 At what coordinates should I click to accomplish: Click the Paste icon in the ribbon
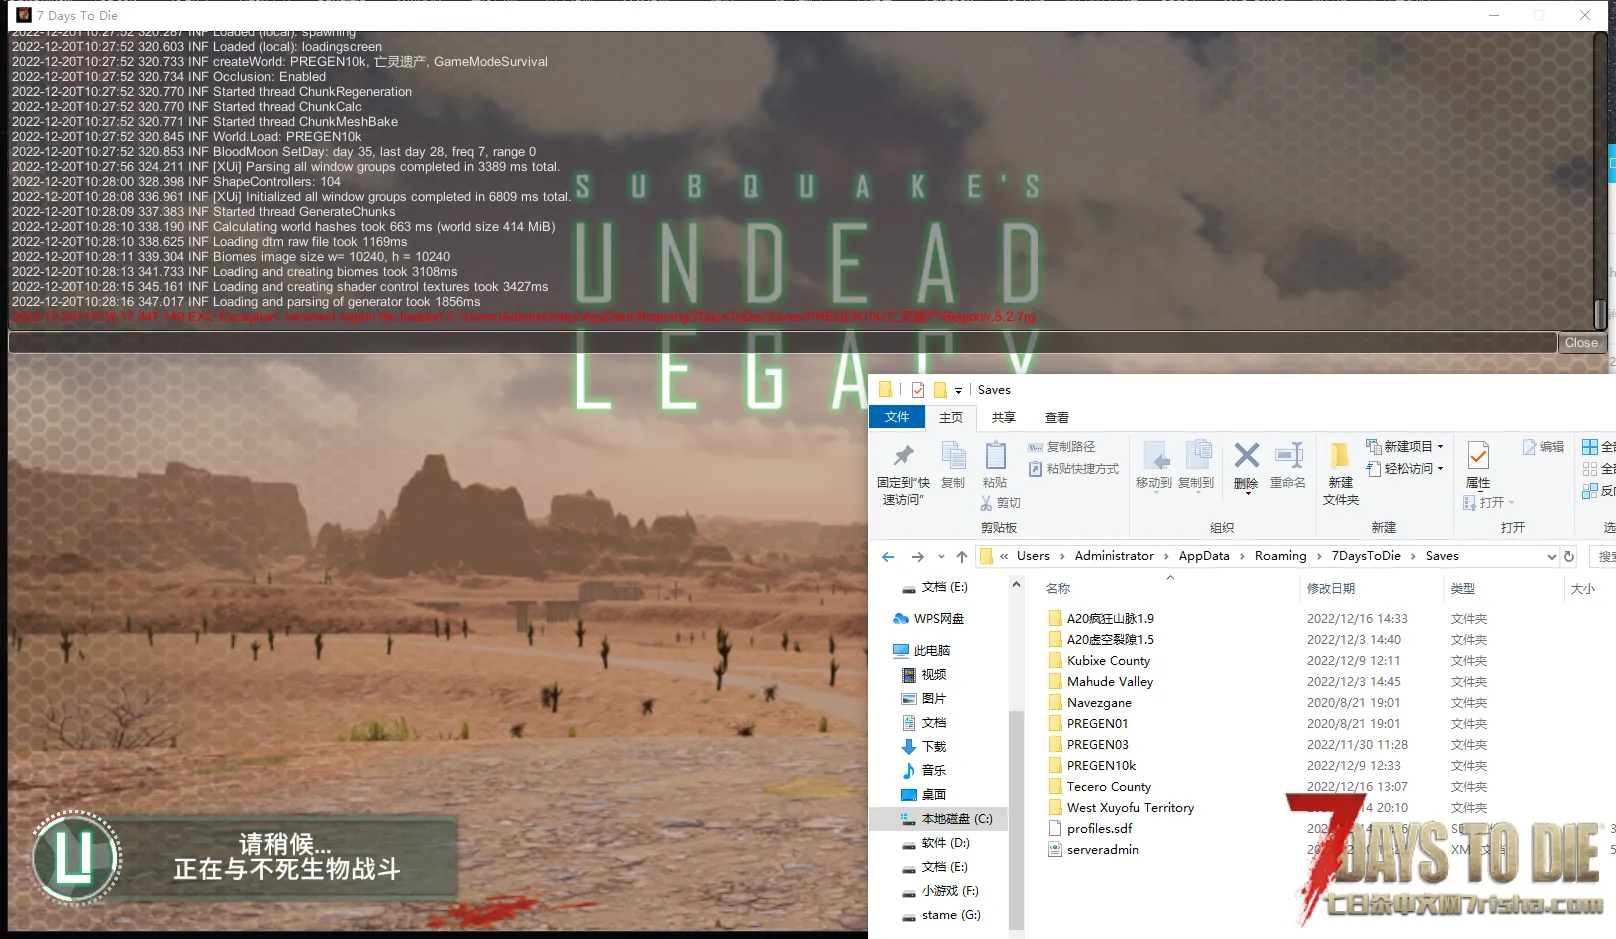(995, 456)
